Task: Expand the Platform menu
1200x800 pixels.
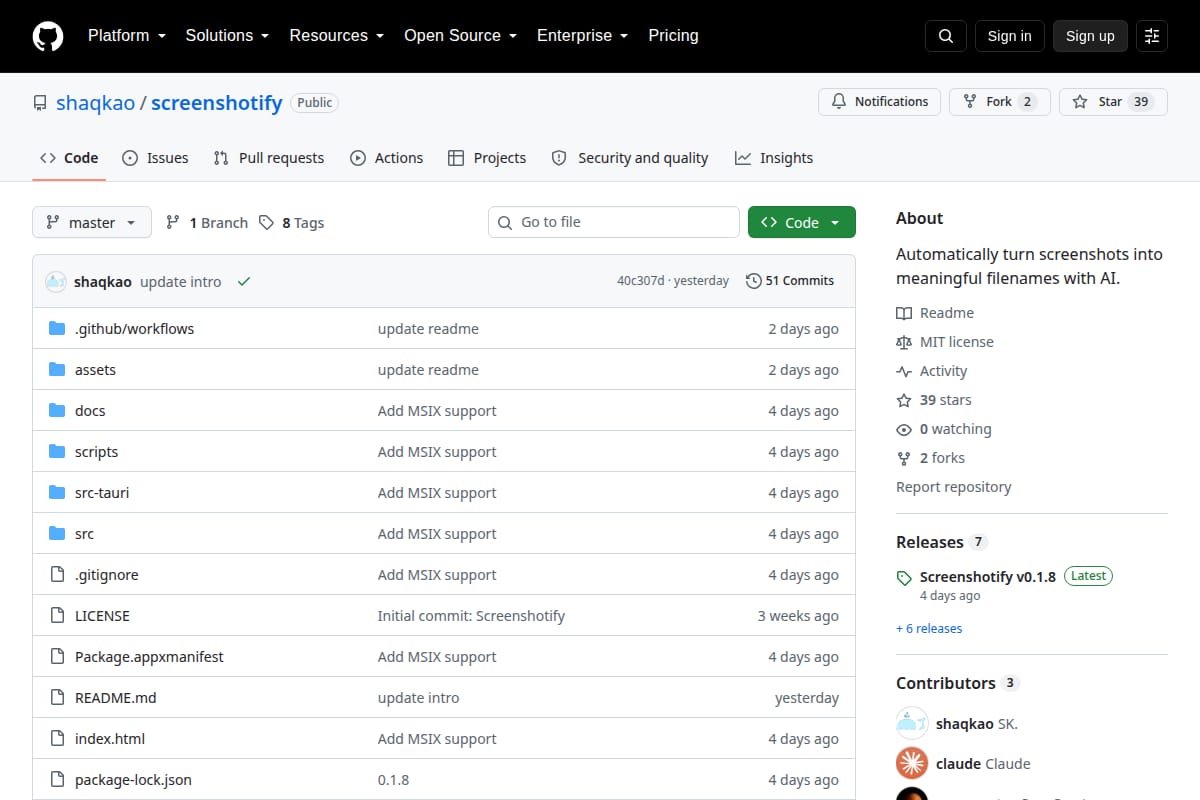Action: pos(126,36)
